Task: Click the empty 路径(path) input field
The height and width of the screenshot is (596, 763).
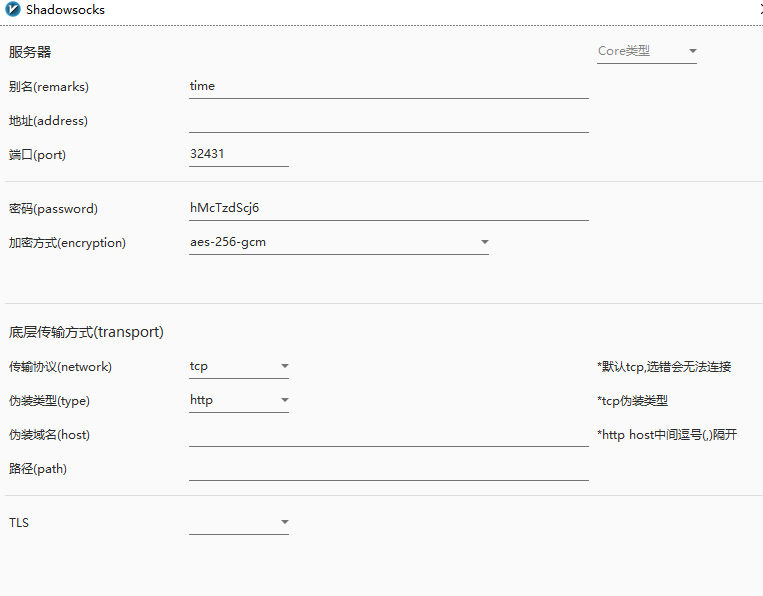Action: 389,469
